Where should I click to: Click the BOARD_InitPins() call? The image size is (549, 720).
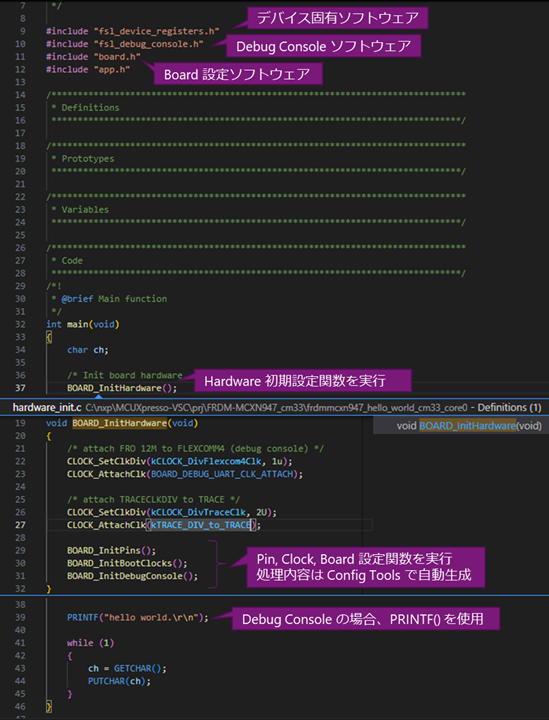tap(112, 551)
